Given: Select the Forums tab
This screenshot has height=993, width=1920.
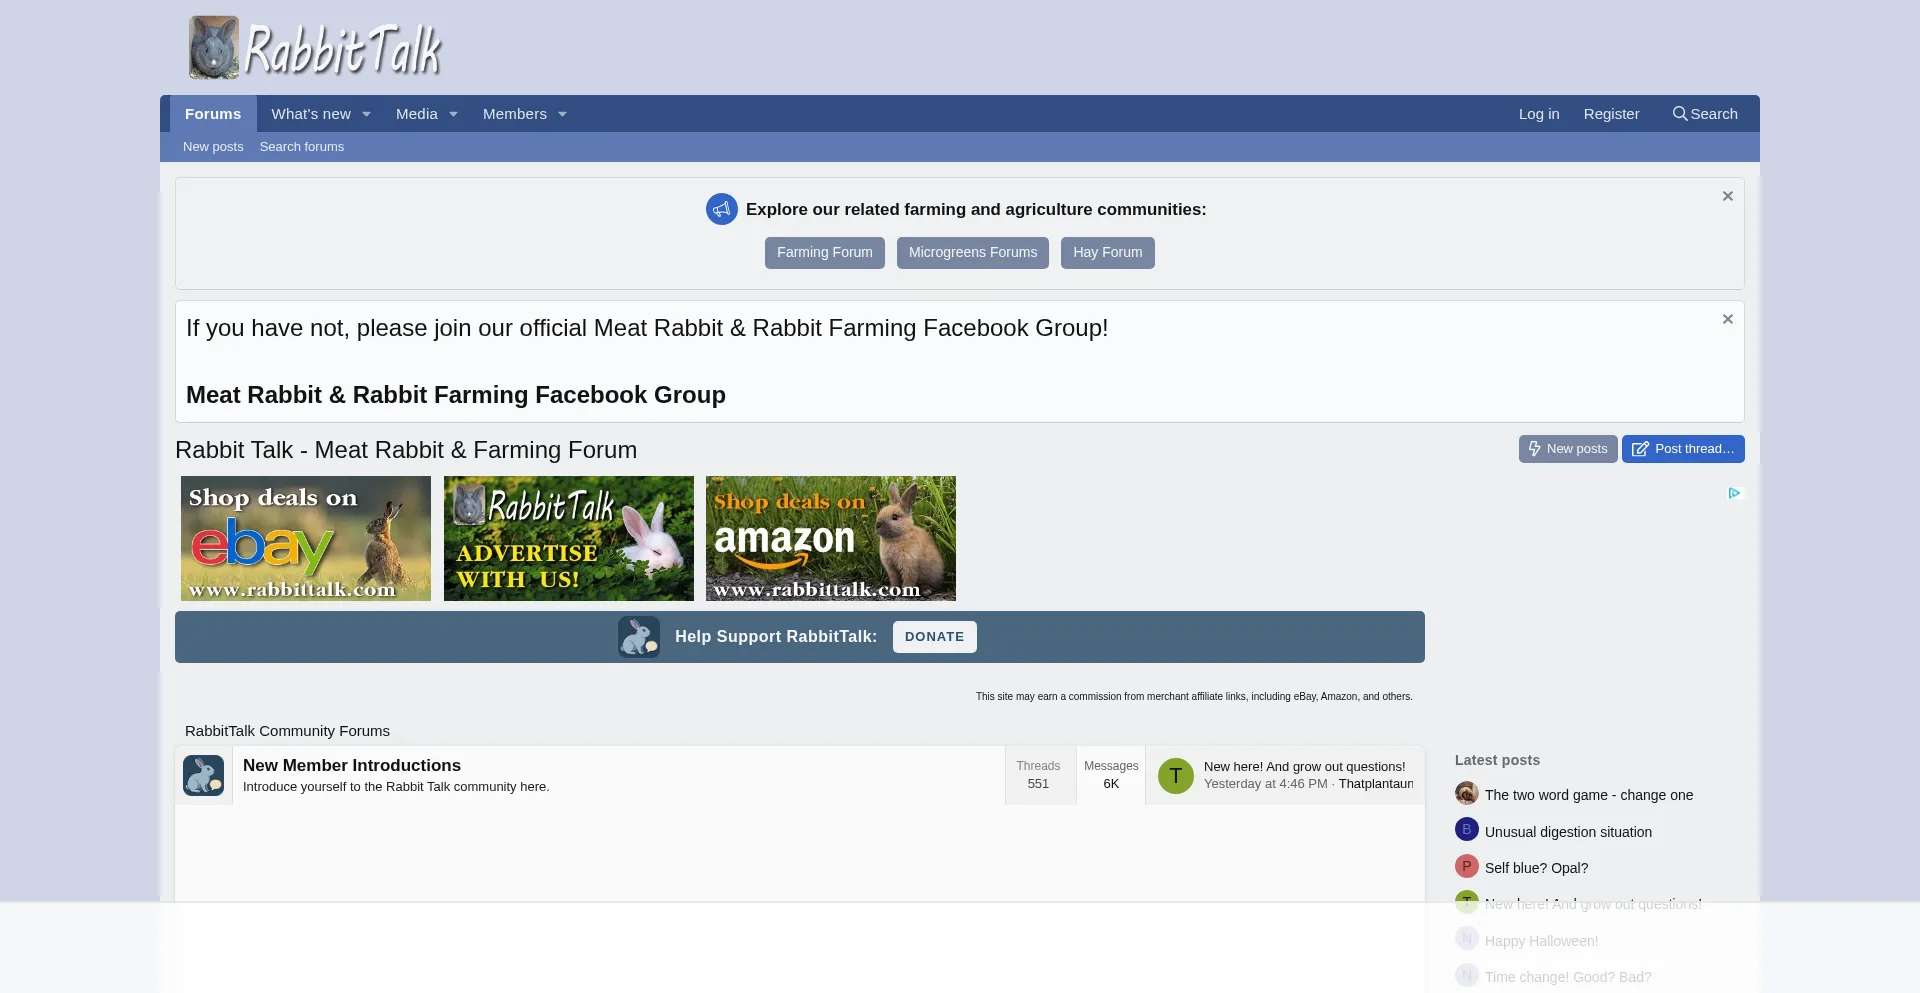Looking at the screenshot, I should click(213, 114).
